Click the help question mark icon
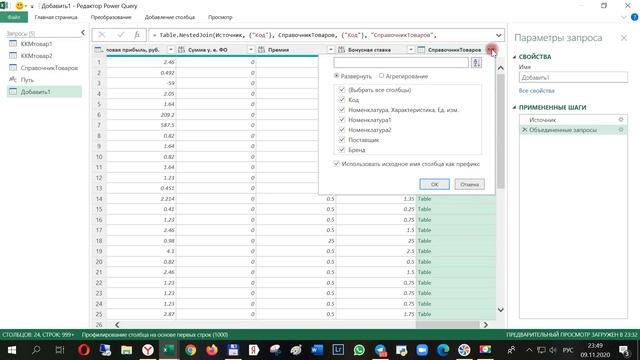The image size is (640, 360). point(634,17)
